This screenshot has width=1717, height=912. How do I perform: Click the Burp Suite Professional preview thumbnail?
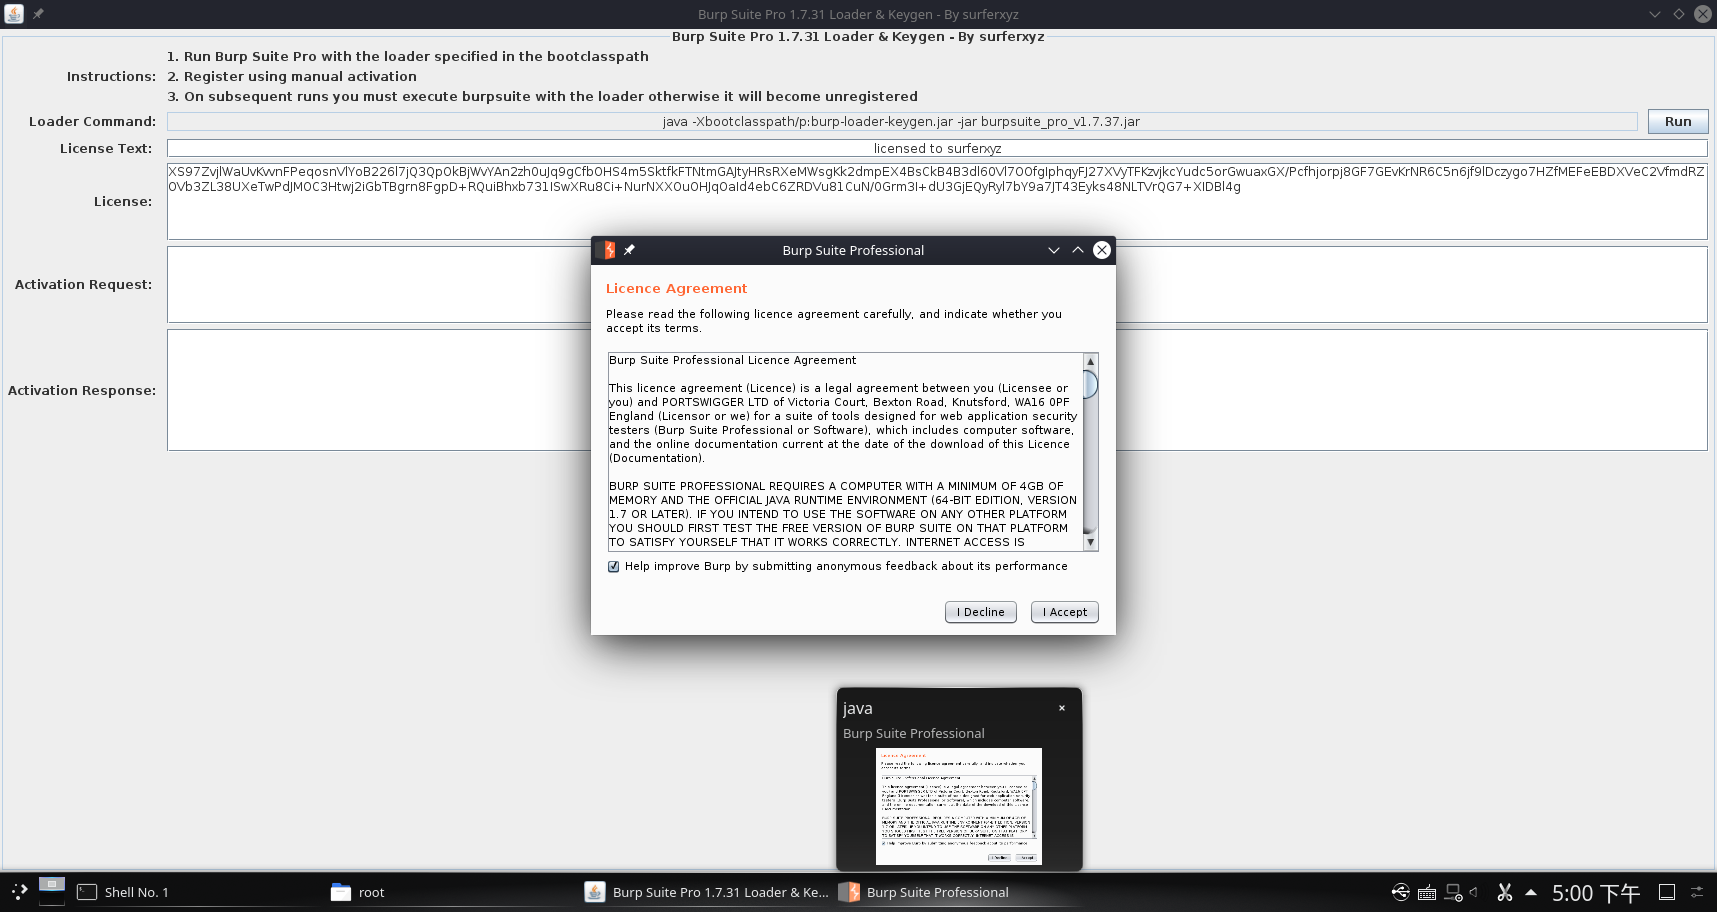click(x=958, y=806)
